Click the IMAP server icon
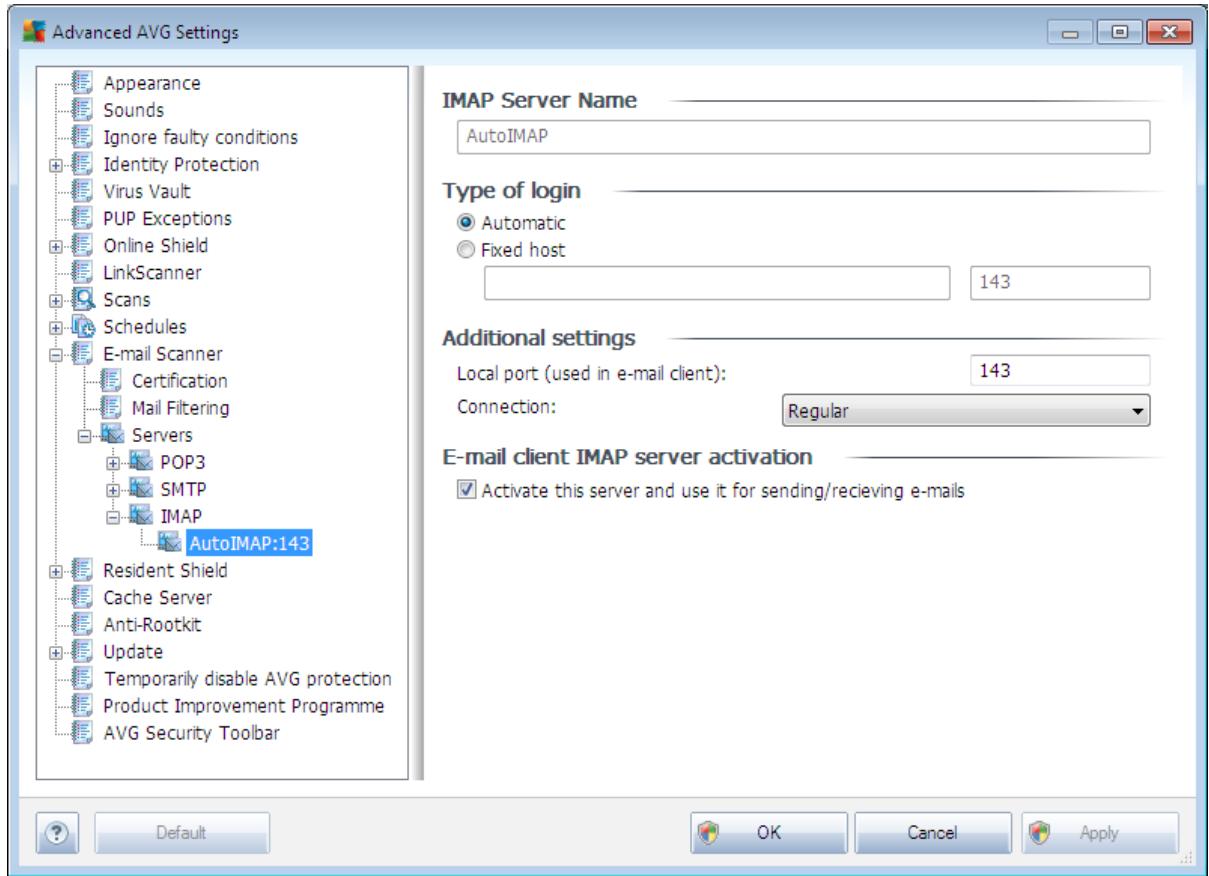This screenshot has height=876, width=1209. tap(141, 516)
